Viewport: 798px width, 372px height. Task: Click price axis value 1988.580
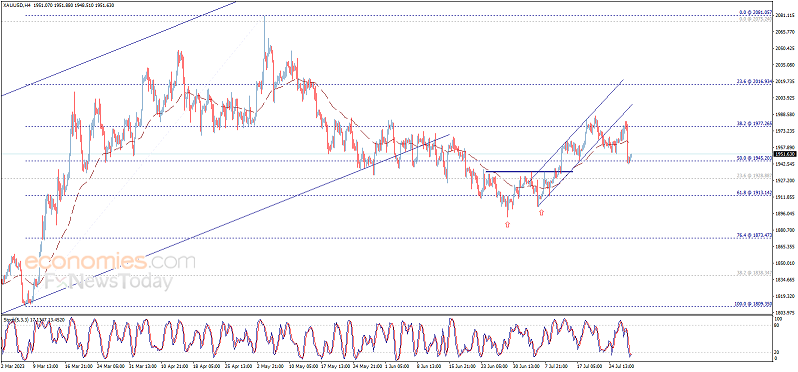click(x=784, y=115)
